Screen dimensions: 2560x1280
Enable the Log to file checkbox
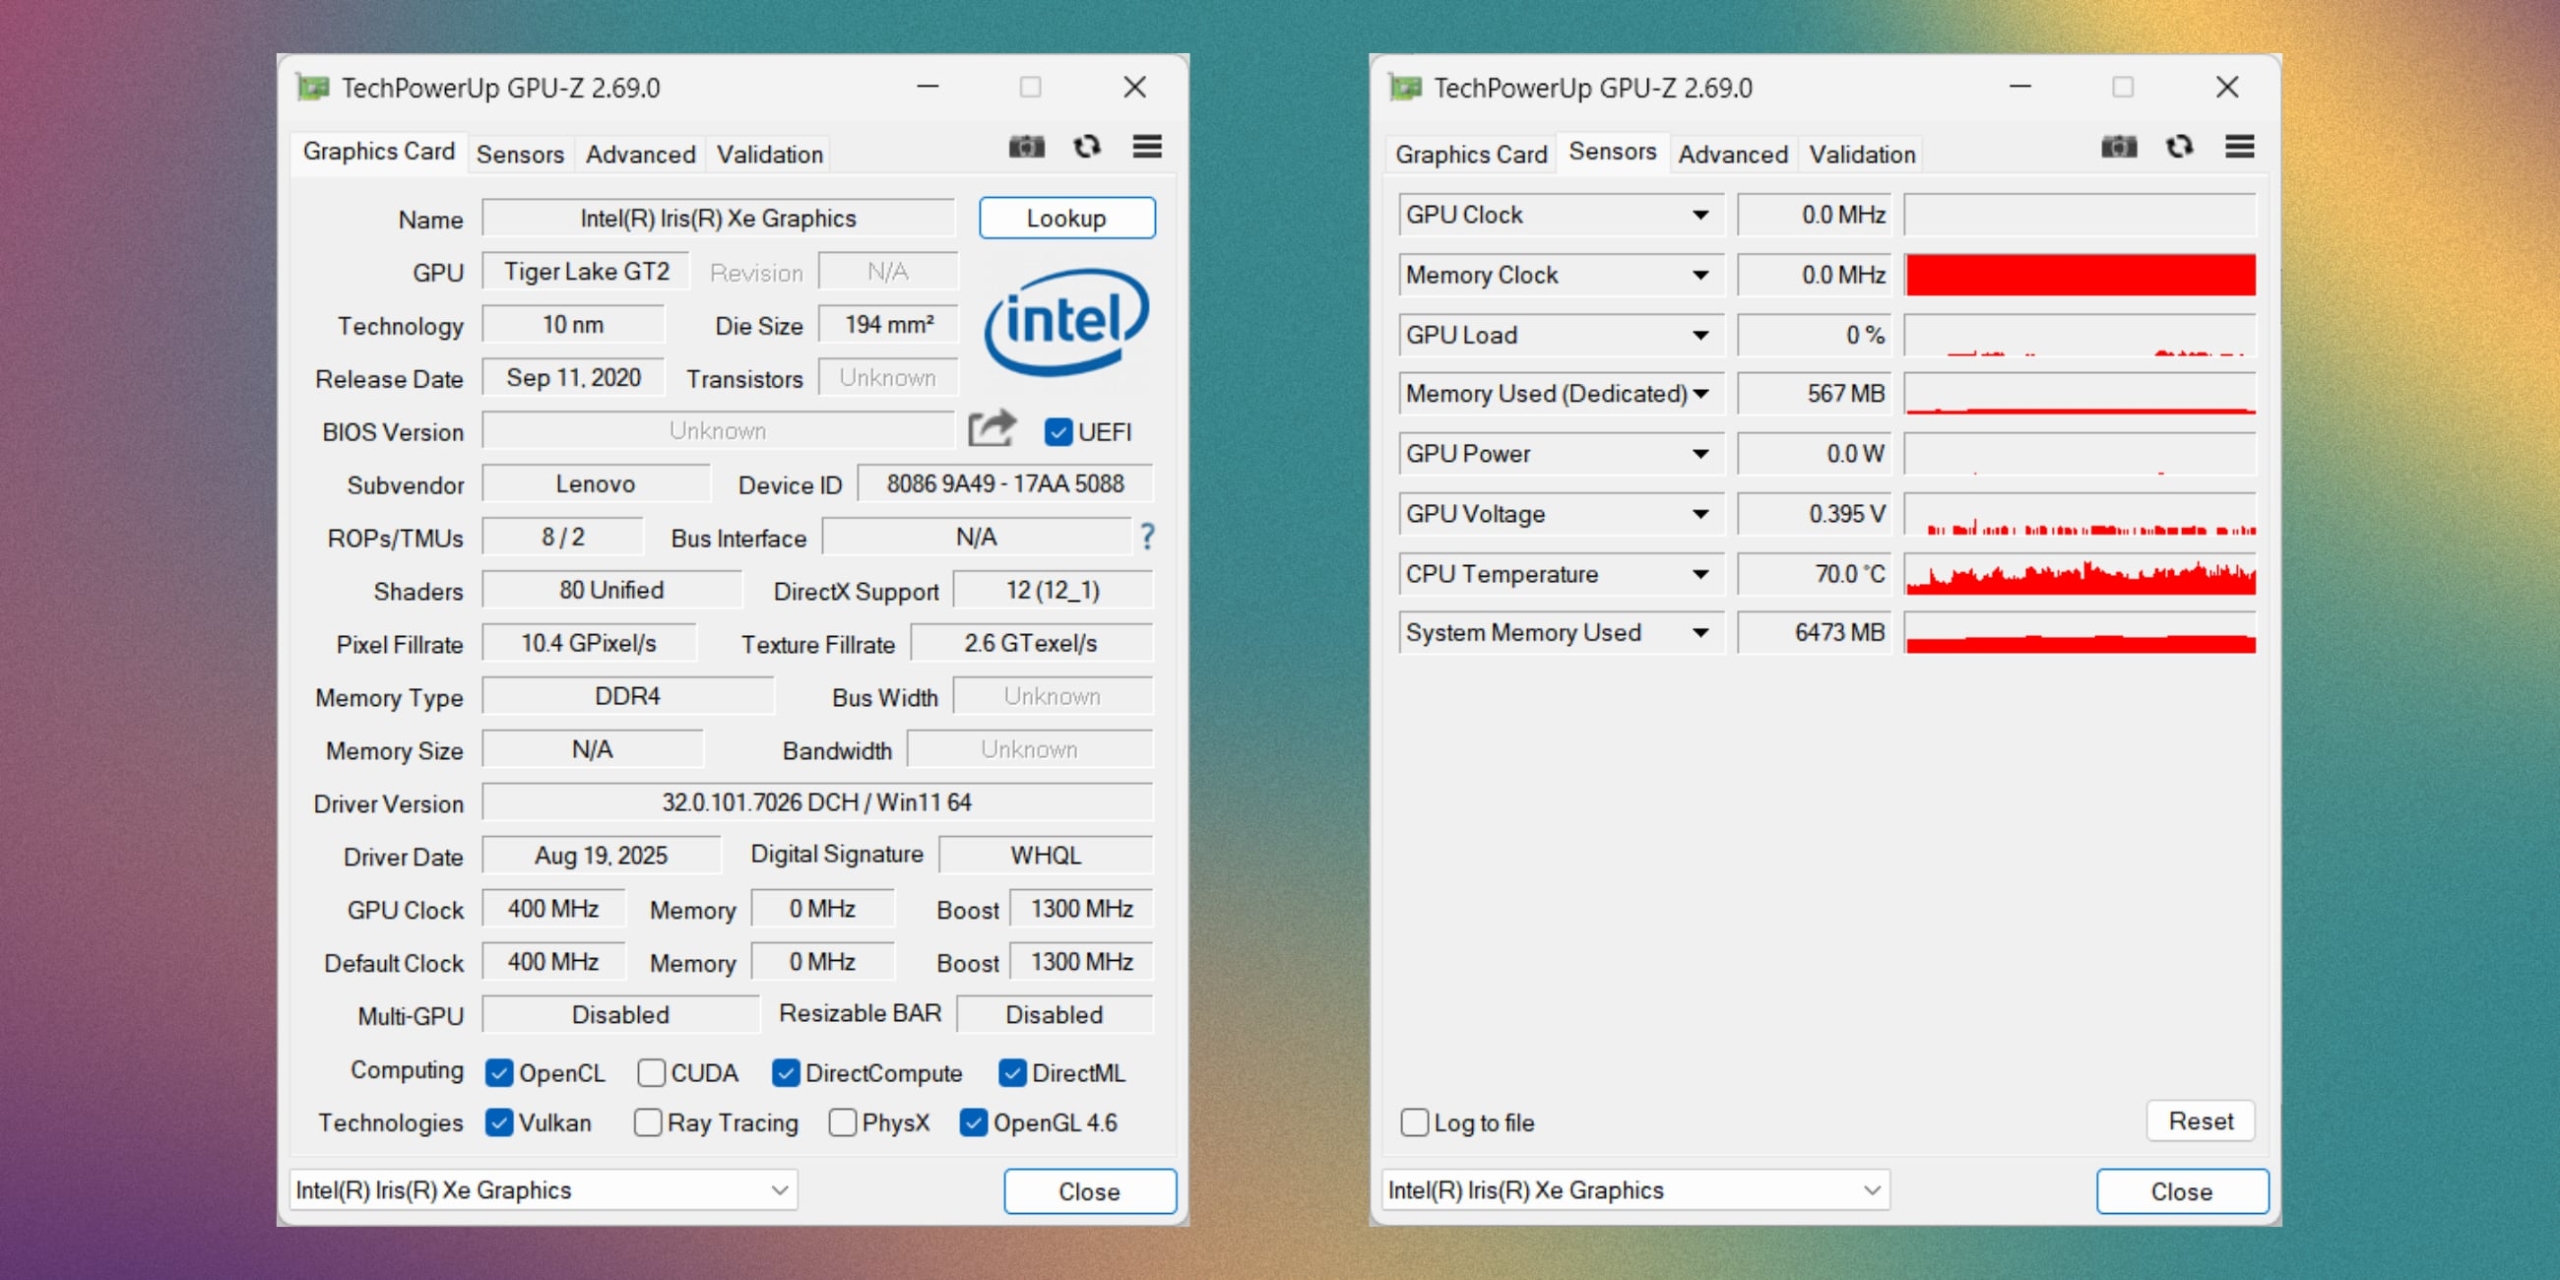click(x=1414, y=1122)
